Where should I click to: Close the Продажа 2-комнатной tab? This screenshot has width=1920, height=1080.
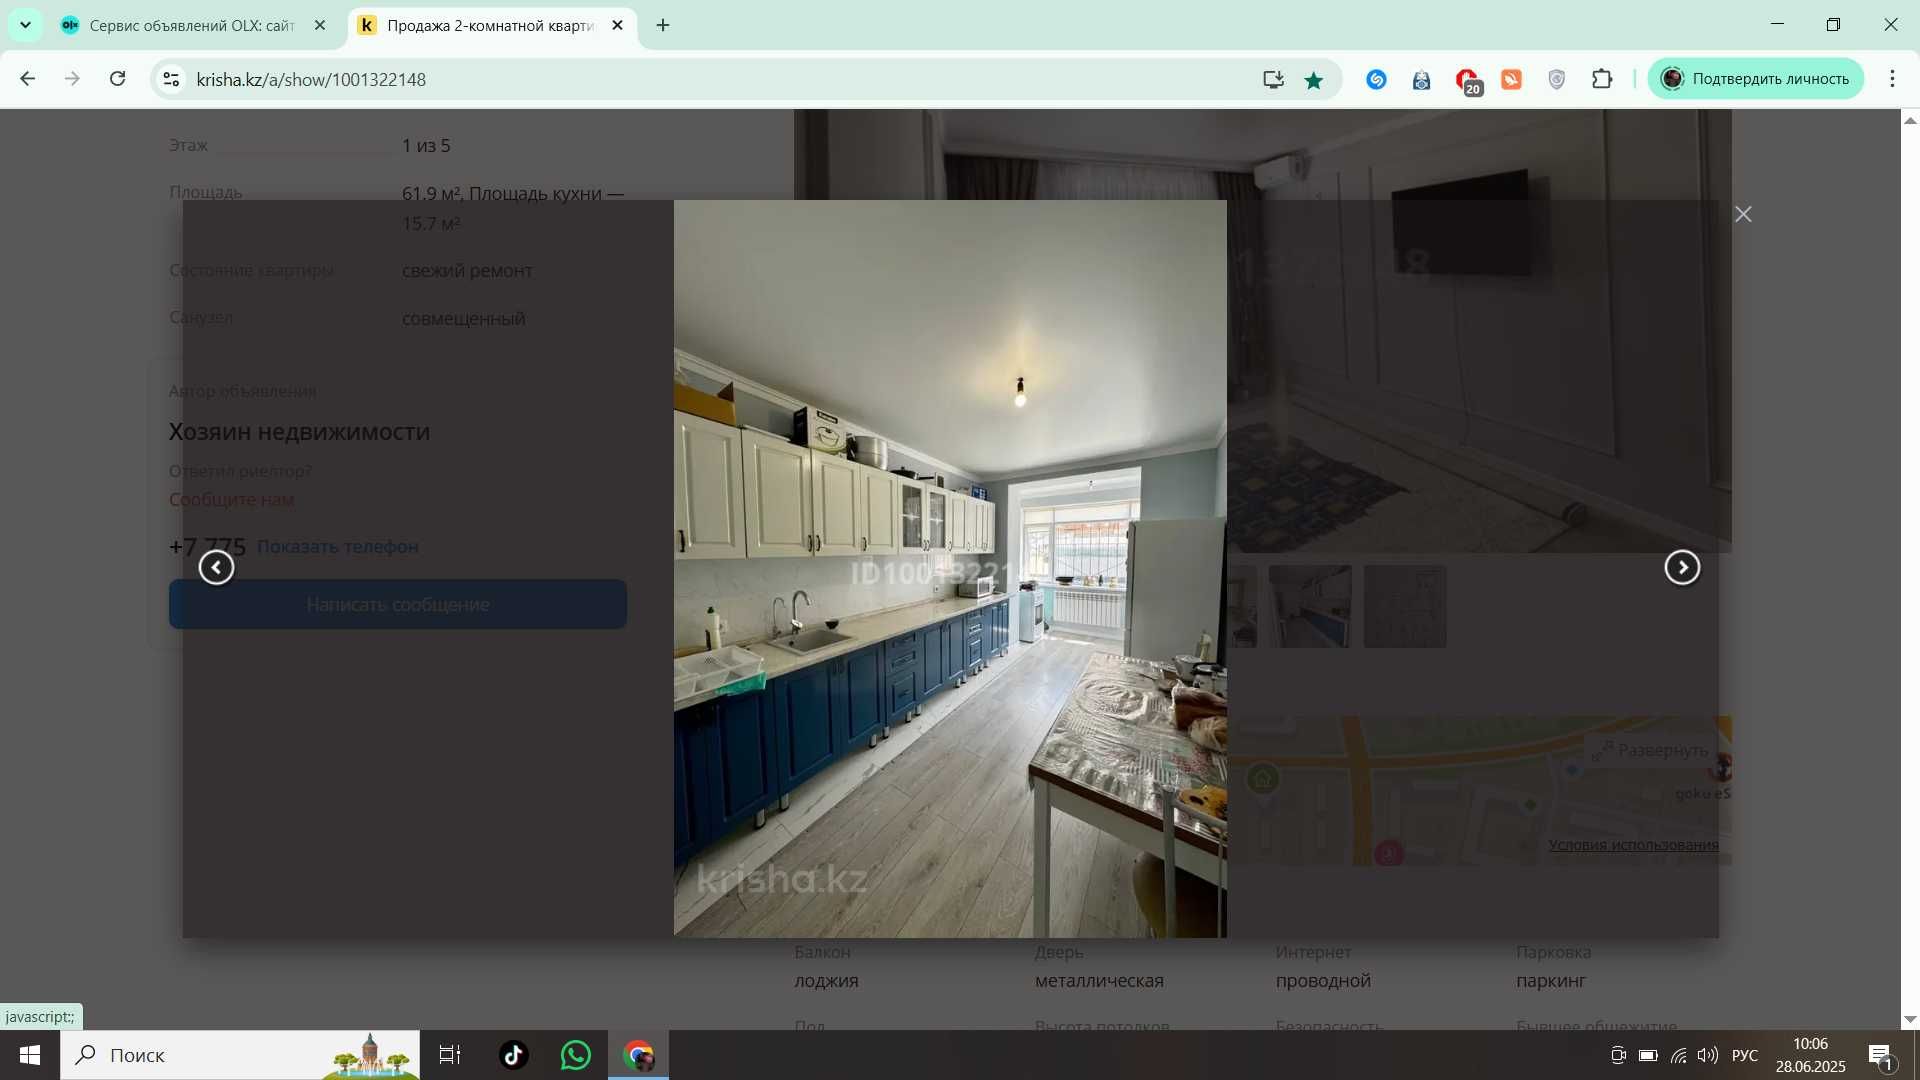pyautogui.click(x=617, y=25)
